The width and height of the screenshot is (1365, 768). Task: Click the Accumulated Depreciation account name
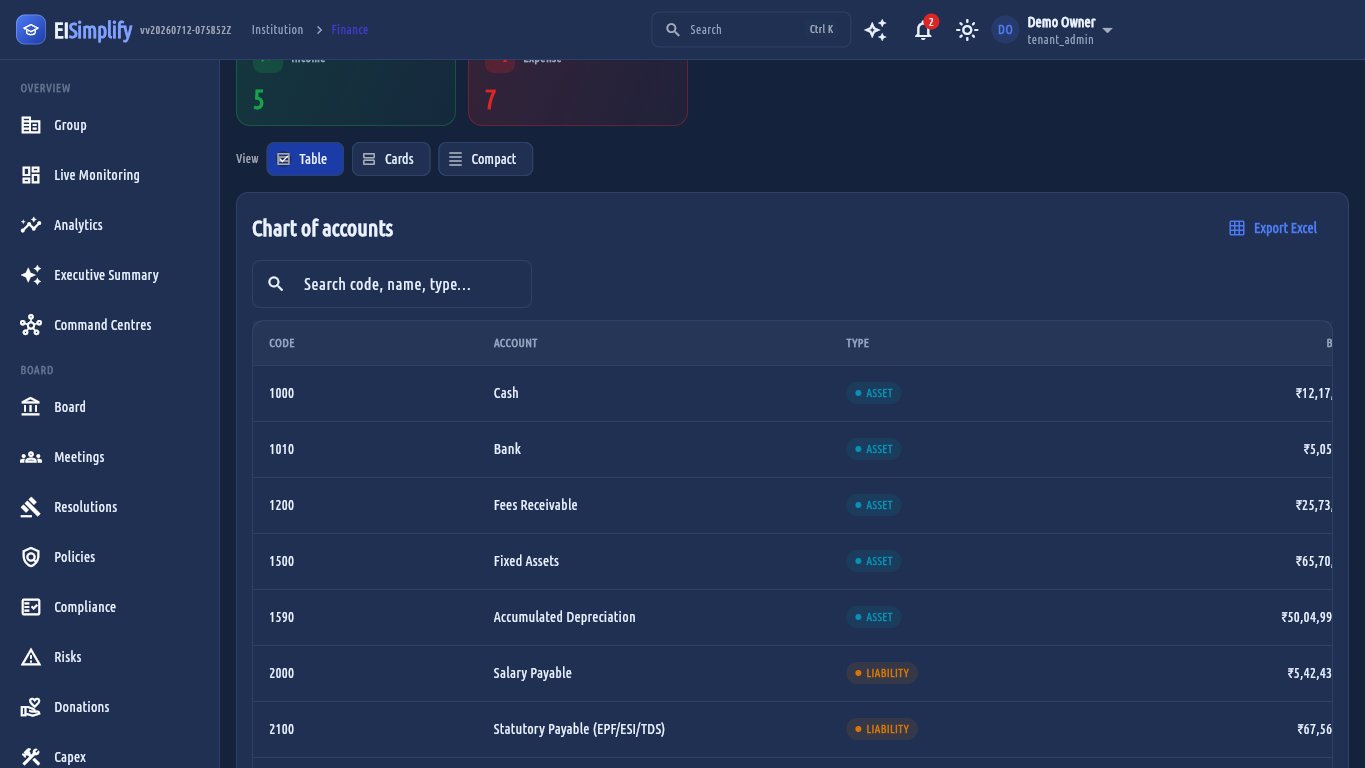click(x=564, y=617)
